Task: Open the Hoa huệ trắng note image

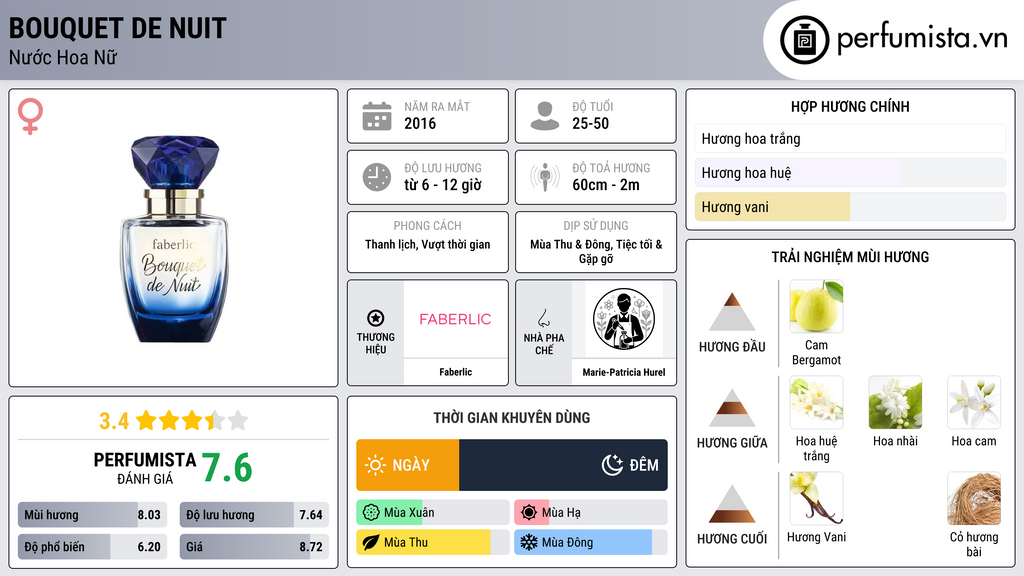Action: click(816, 402)
